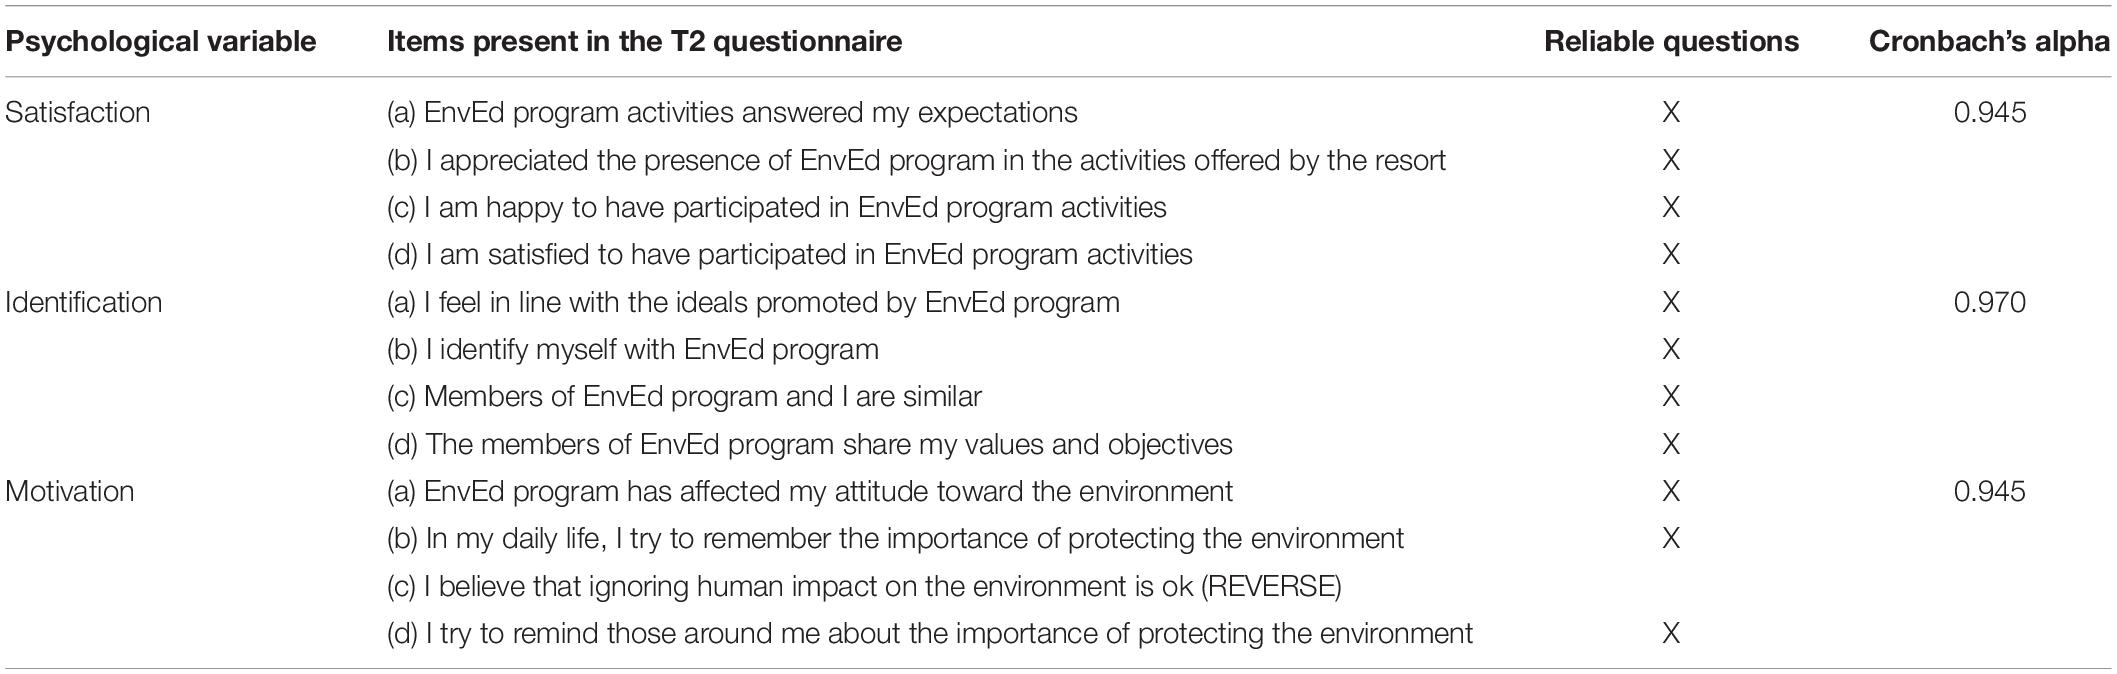The image size is (2117, 674).
Task: Click the X mark for 'I identify myself' item
Action: point(1671,349)
